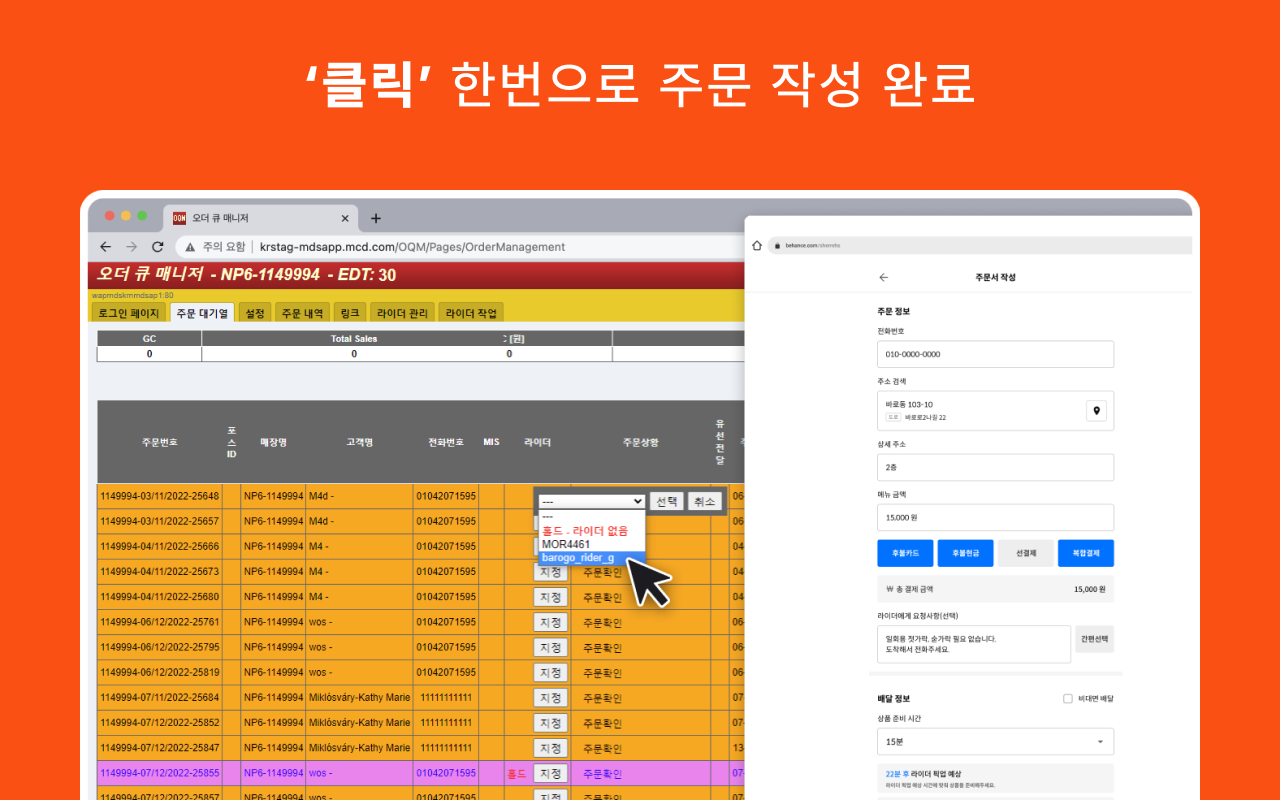The width and height of the screenshot is (1280, 800).
Task: Click 지정 in the pink 25855 hold row
Action: click(x=550, y=773)
